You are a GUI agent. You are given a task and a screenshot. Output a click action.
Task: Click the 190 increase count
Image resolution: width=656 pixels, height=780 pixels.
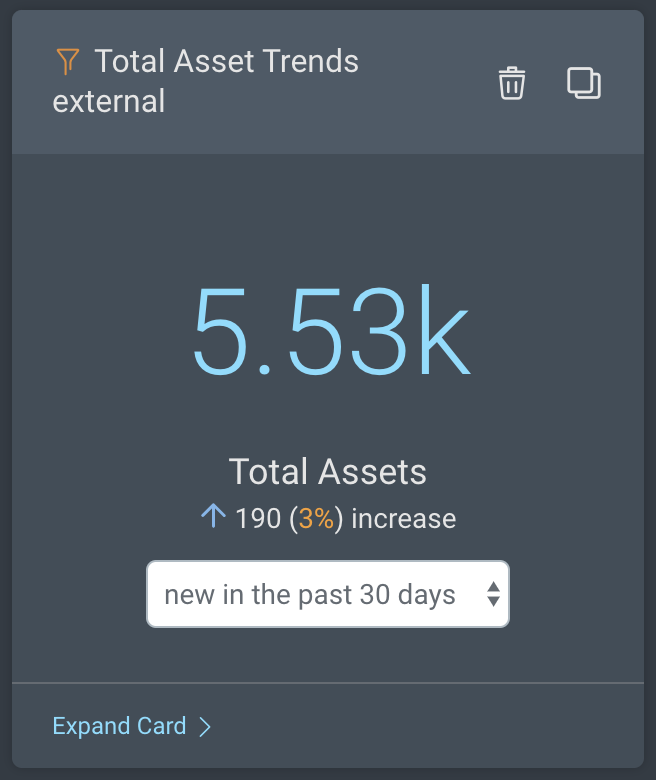[x=258, y=519]
